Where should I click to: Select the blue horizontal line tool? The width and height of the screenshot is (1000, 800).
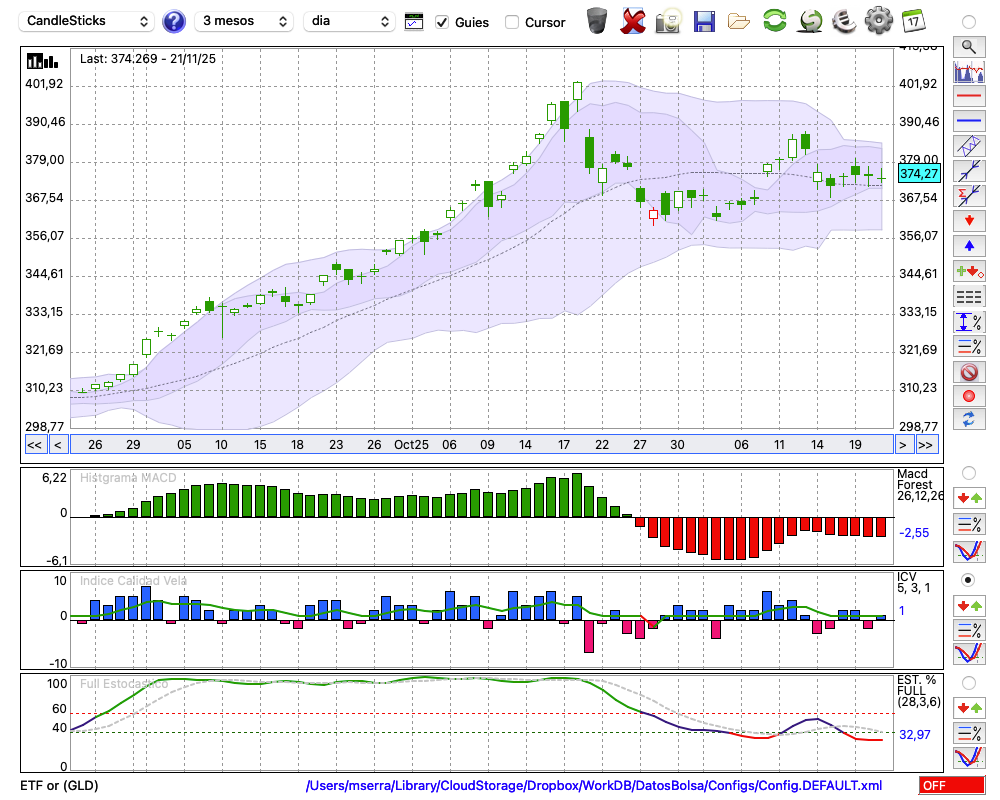coord(968,121)
